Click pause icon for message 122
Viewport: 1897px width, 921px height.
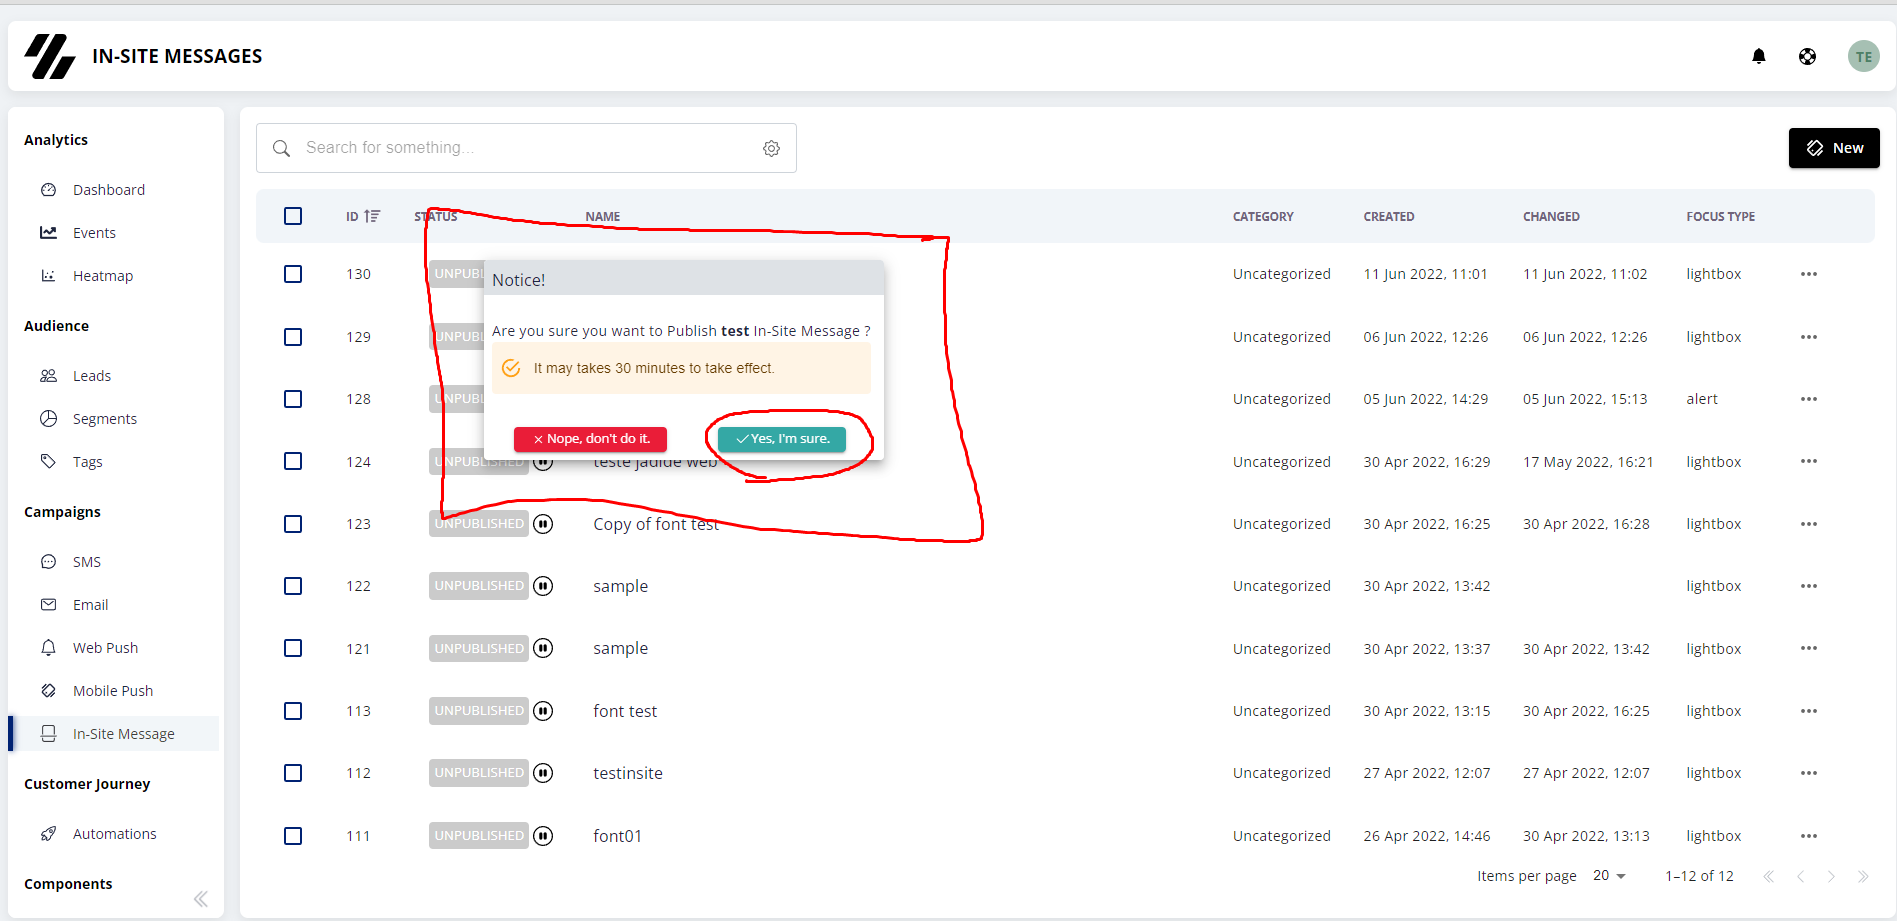[x=543, y=586]
